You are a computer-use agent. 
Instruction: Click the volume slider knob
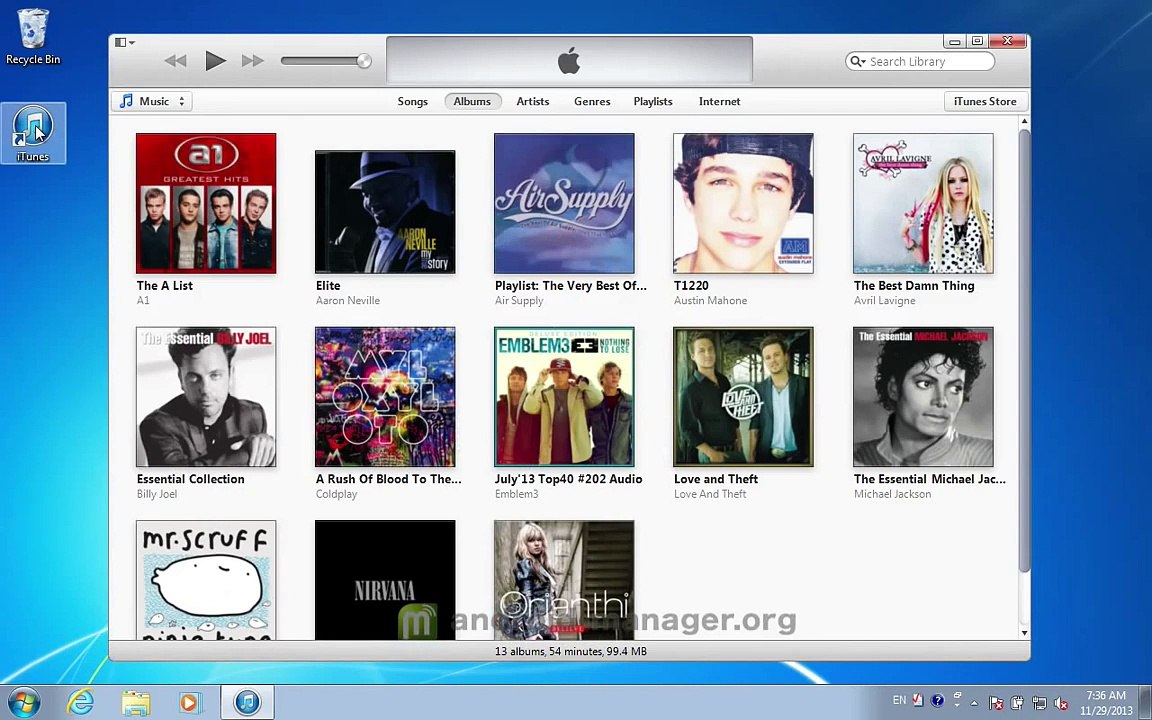click(364, 61)
